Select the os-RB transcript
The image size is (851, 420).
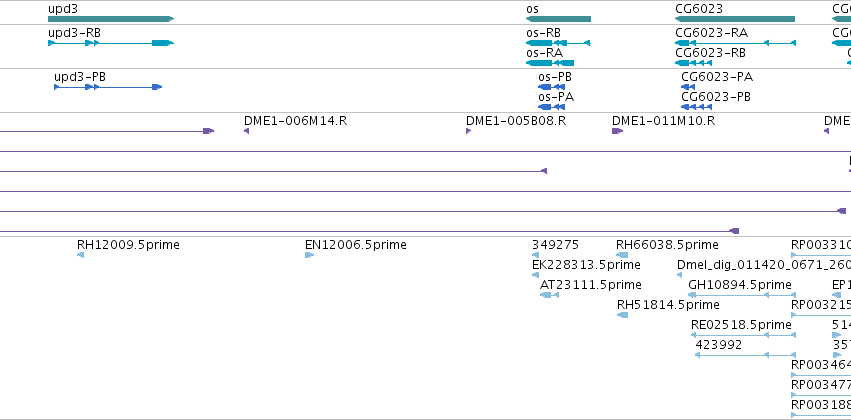(558, 43)
